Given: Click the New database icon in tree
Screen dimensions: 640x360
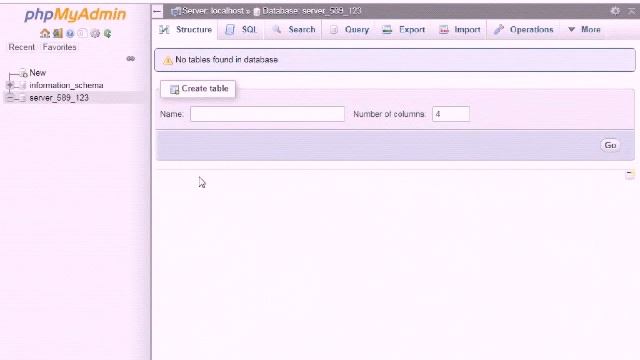Looking at the screenshot, I should coord(23,73).
